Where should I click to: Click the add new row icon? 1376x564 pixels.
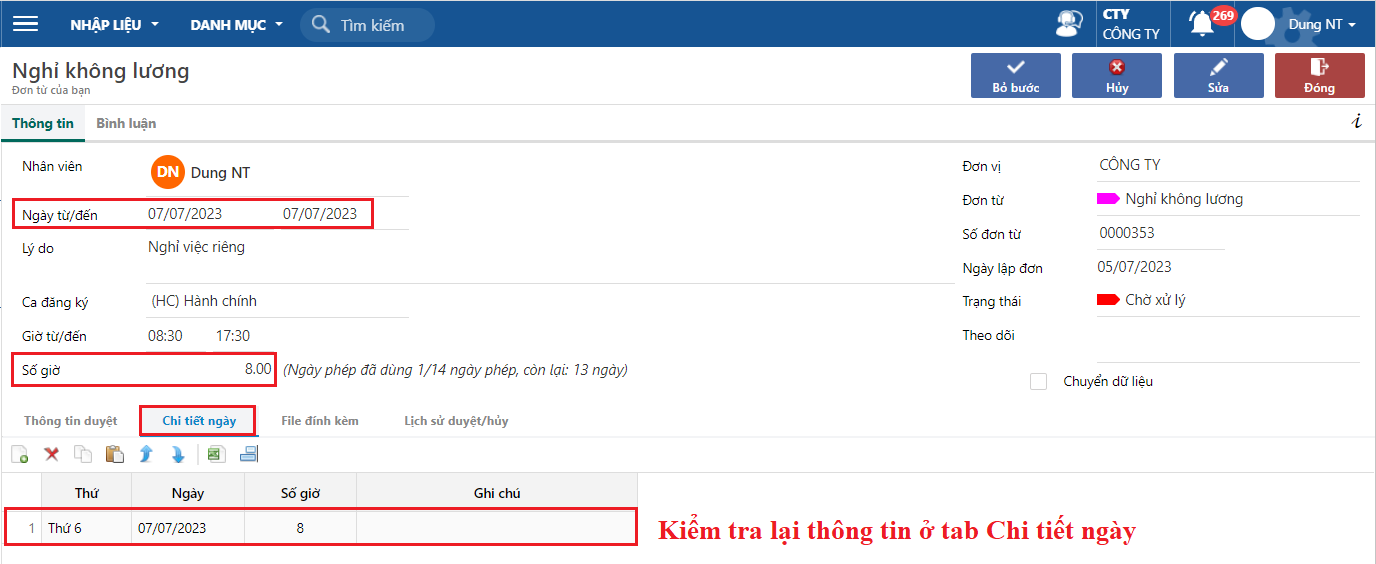point(19,455)
